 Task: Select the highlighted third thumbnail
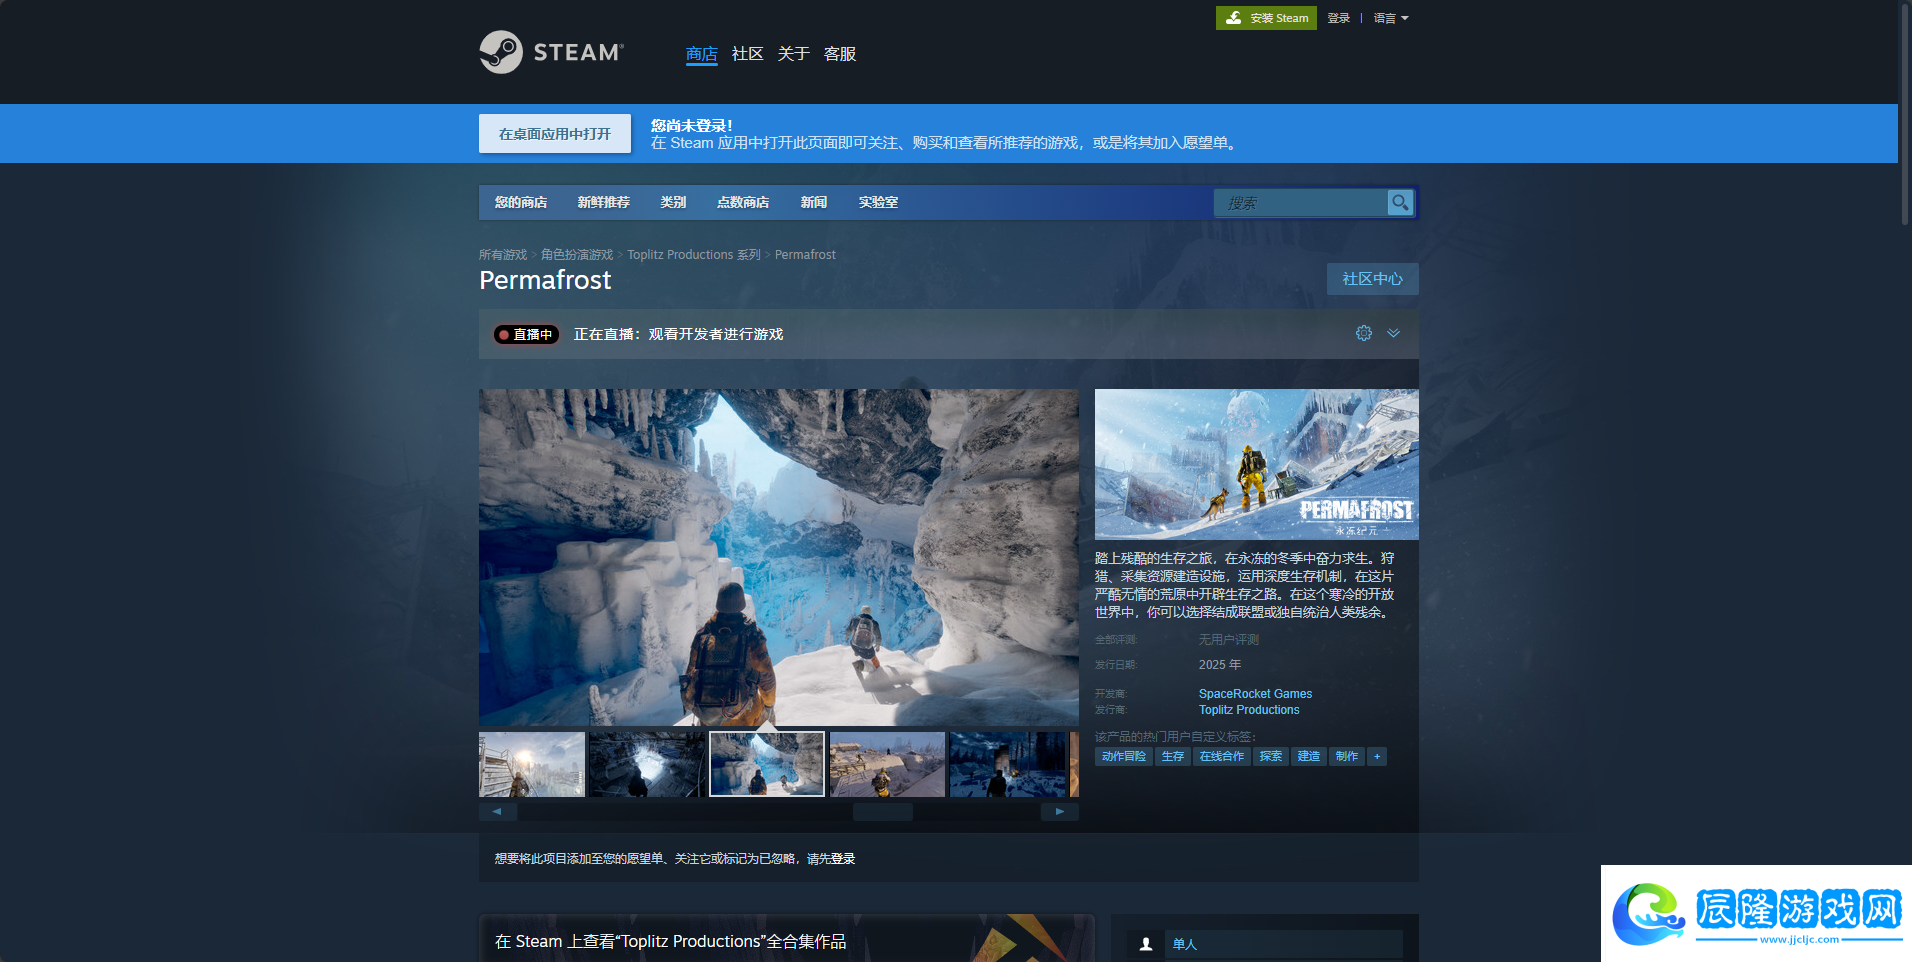(767, 764)
